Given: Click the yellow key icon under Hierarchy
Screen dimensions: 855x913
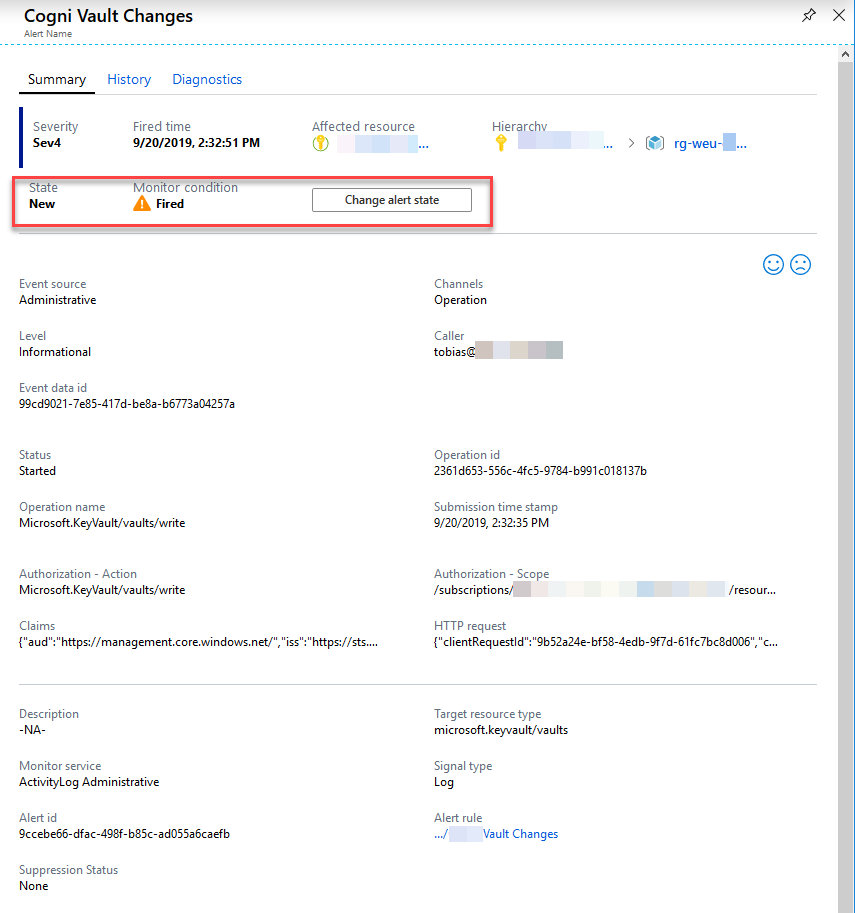Looking at the screenshot, I should (x=501, y=144).
